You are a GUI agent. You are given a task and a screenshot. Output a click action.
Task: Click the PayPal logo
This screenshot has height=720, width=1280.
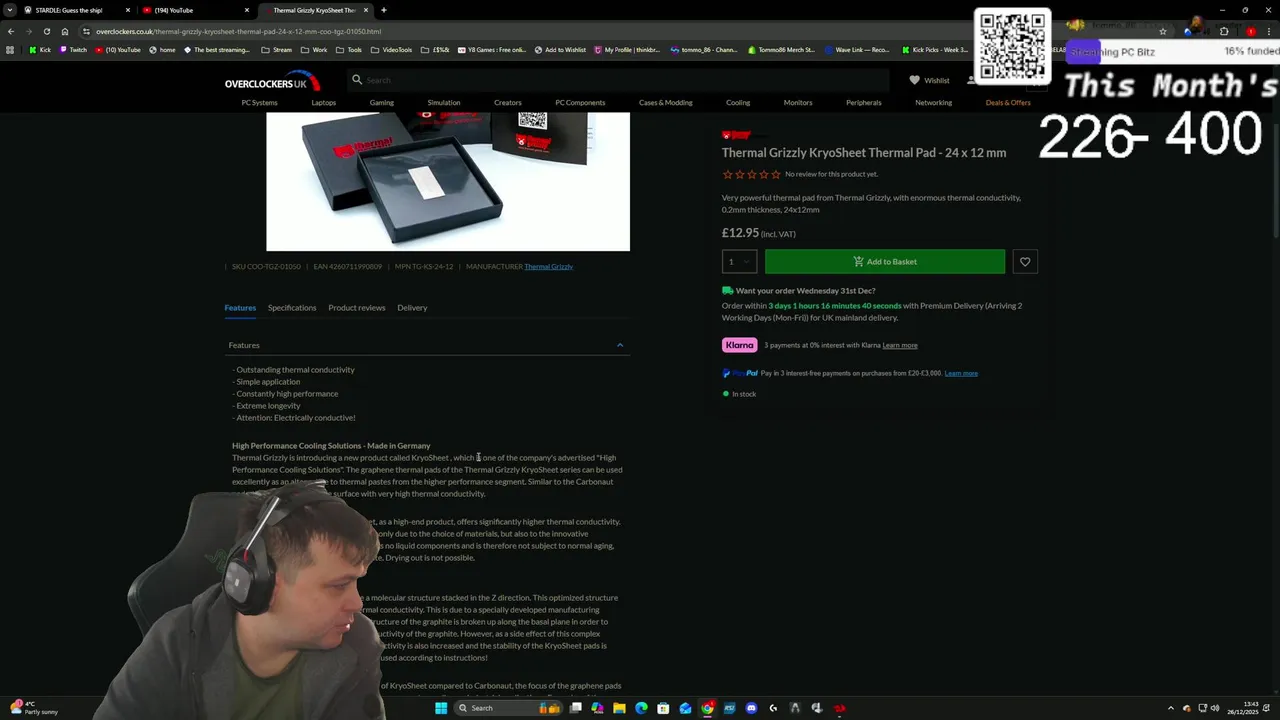click(x=740, y=373)
